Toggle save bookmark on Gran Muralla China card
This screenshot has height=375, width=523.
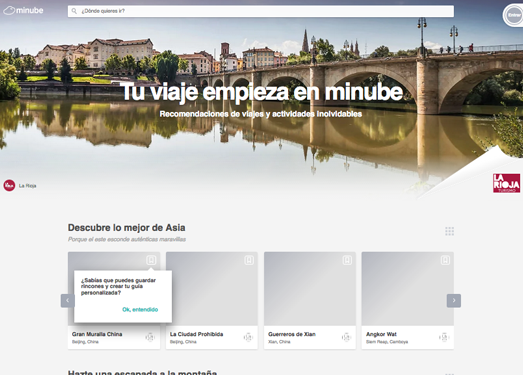point(151,260)
